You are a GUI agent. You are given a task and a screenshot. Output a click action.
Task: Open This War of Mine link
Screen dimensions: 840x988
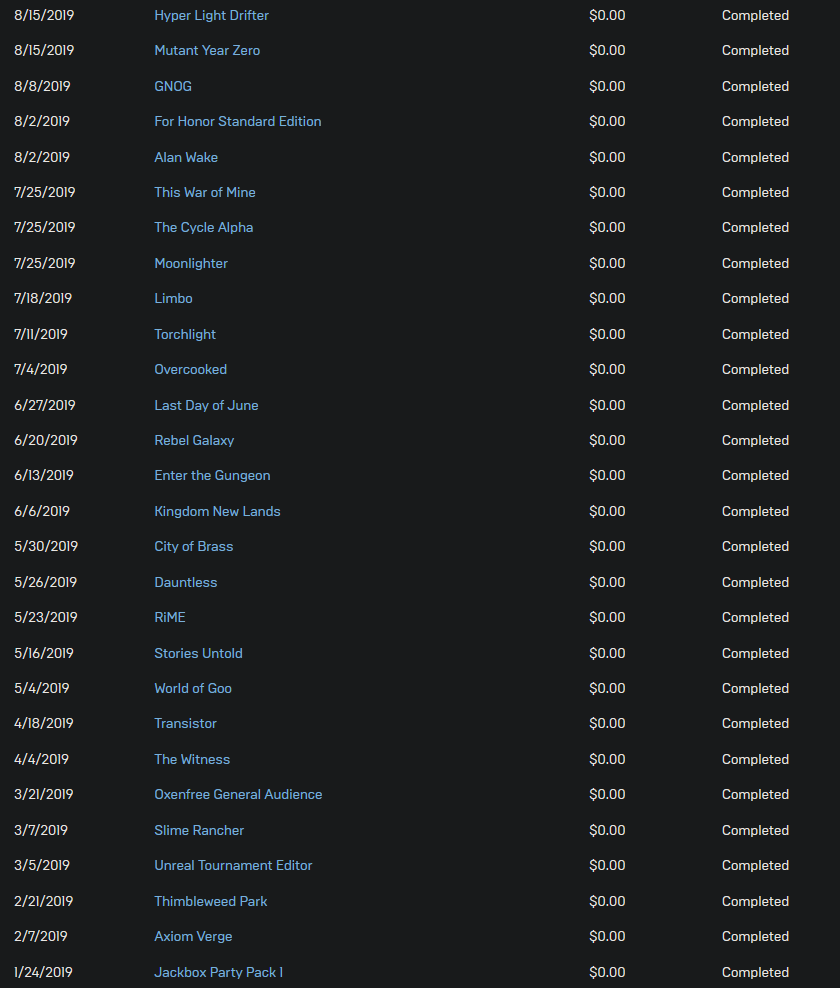[x=205, y=193]
